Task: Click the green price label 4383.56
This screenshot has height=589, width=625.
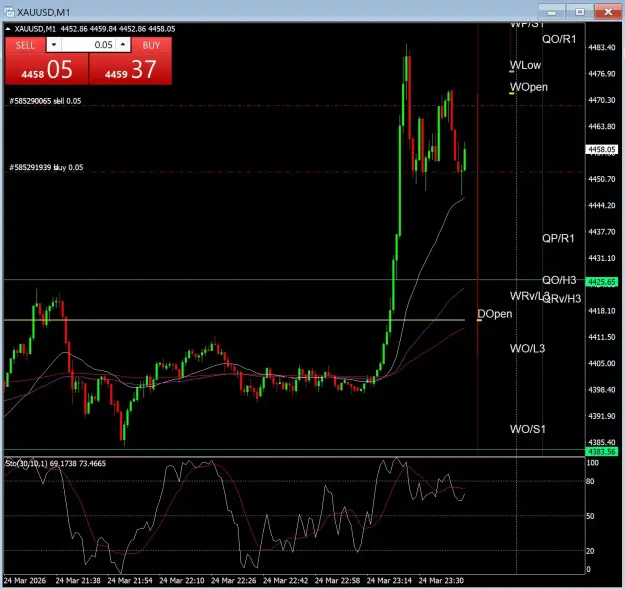Action: 602,452
